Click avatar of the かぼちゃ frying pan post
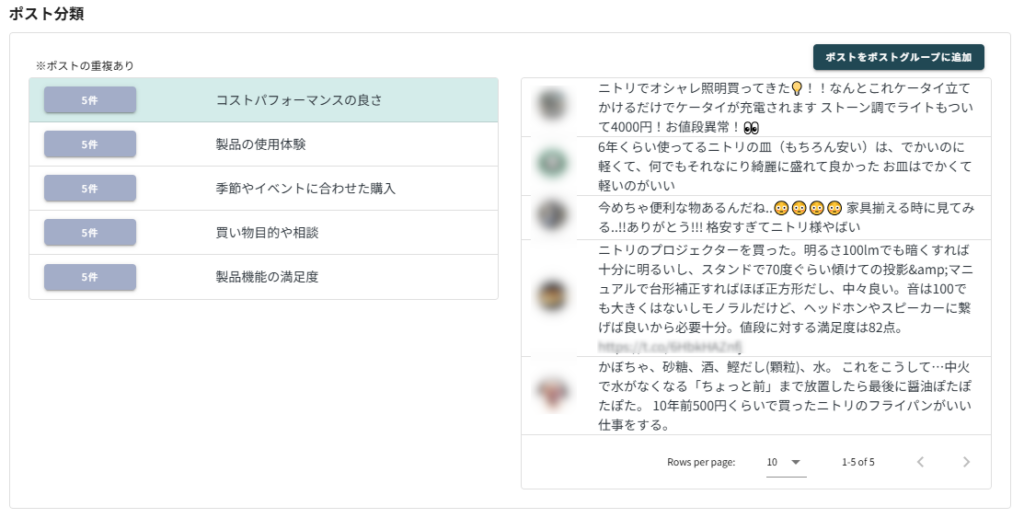 click(x=552, y=393)
